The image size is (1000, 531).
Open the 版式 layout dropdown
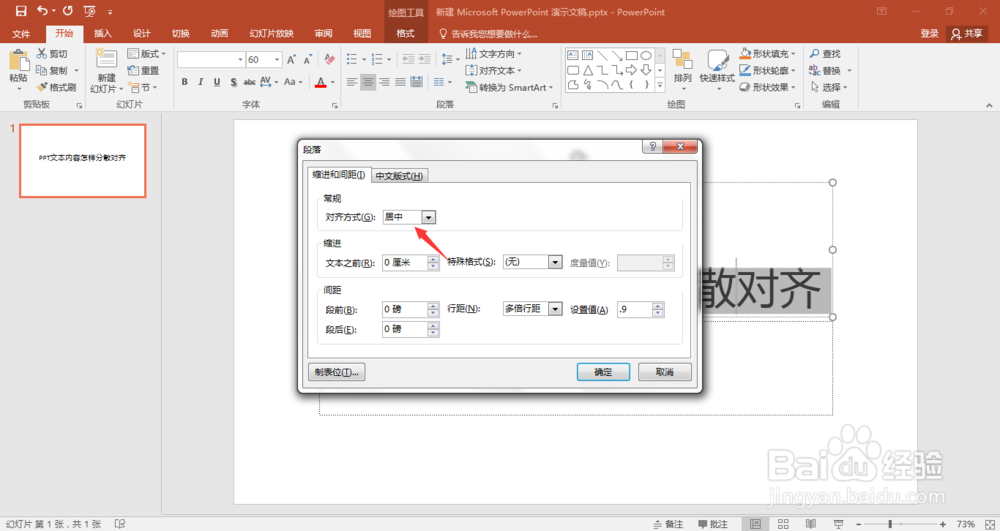coord(147,54)
